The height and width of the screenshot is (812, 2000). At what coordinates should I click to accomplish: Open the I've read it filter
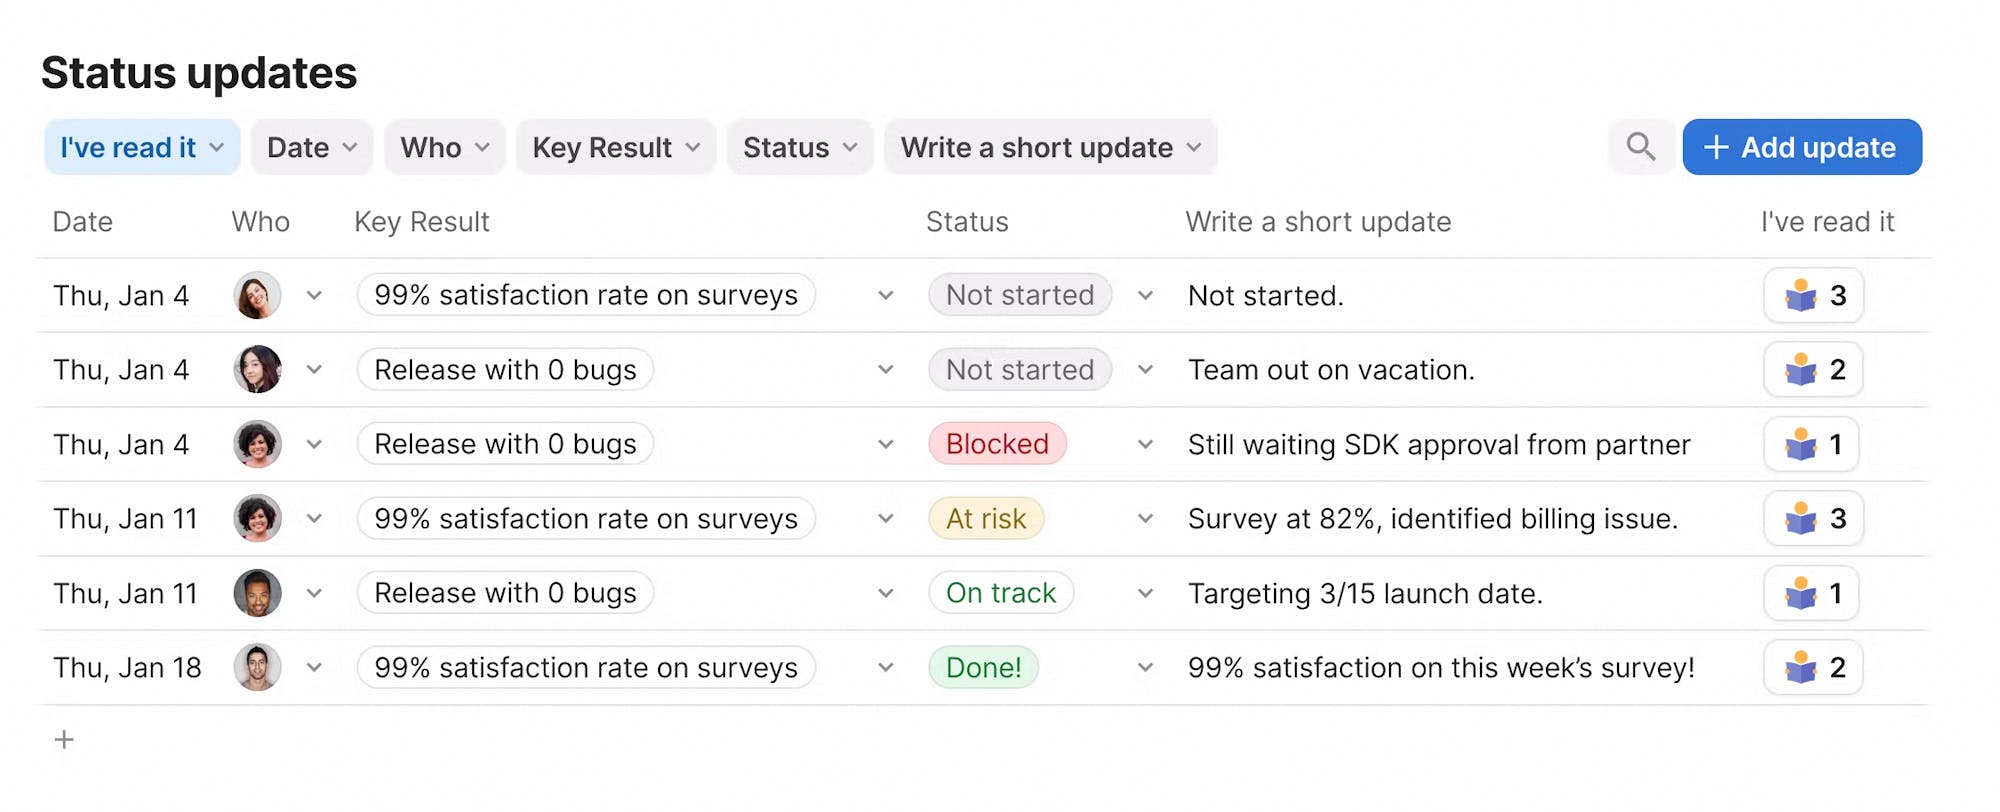(x=142, y=147)
